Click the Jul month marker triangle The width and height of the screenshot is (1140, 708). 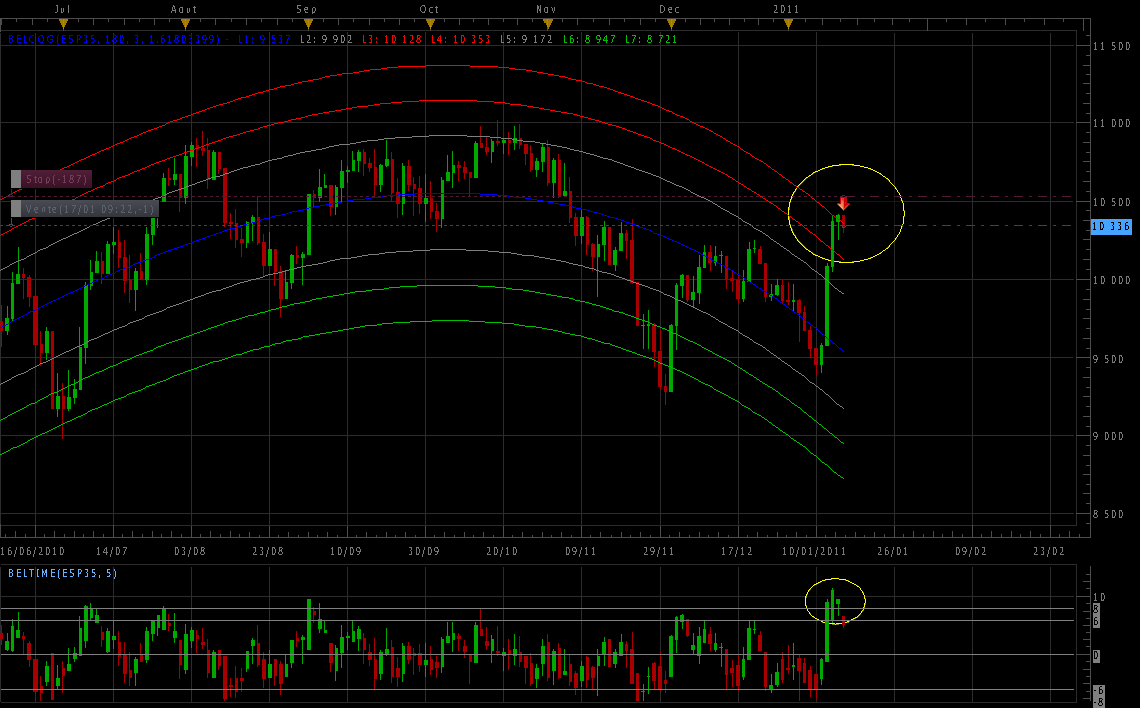(63, 23)
